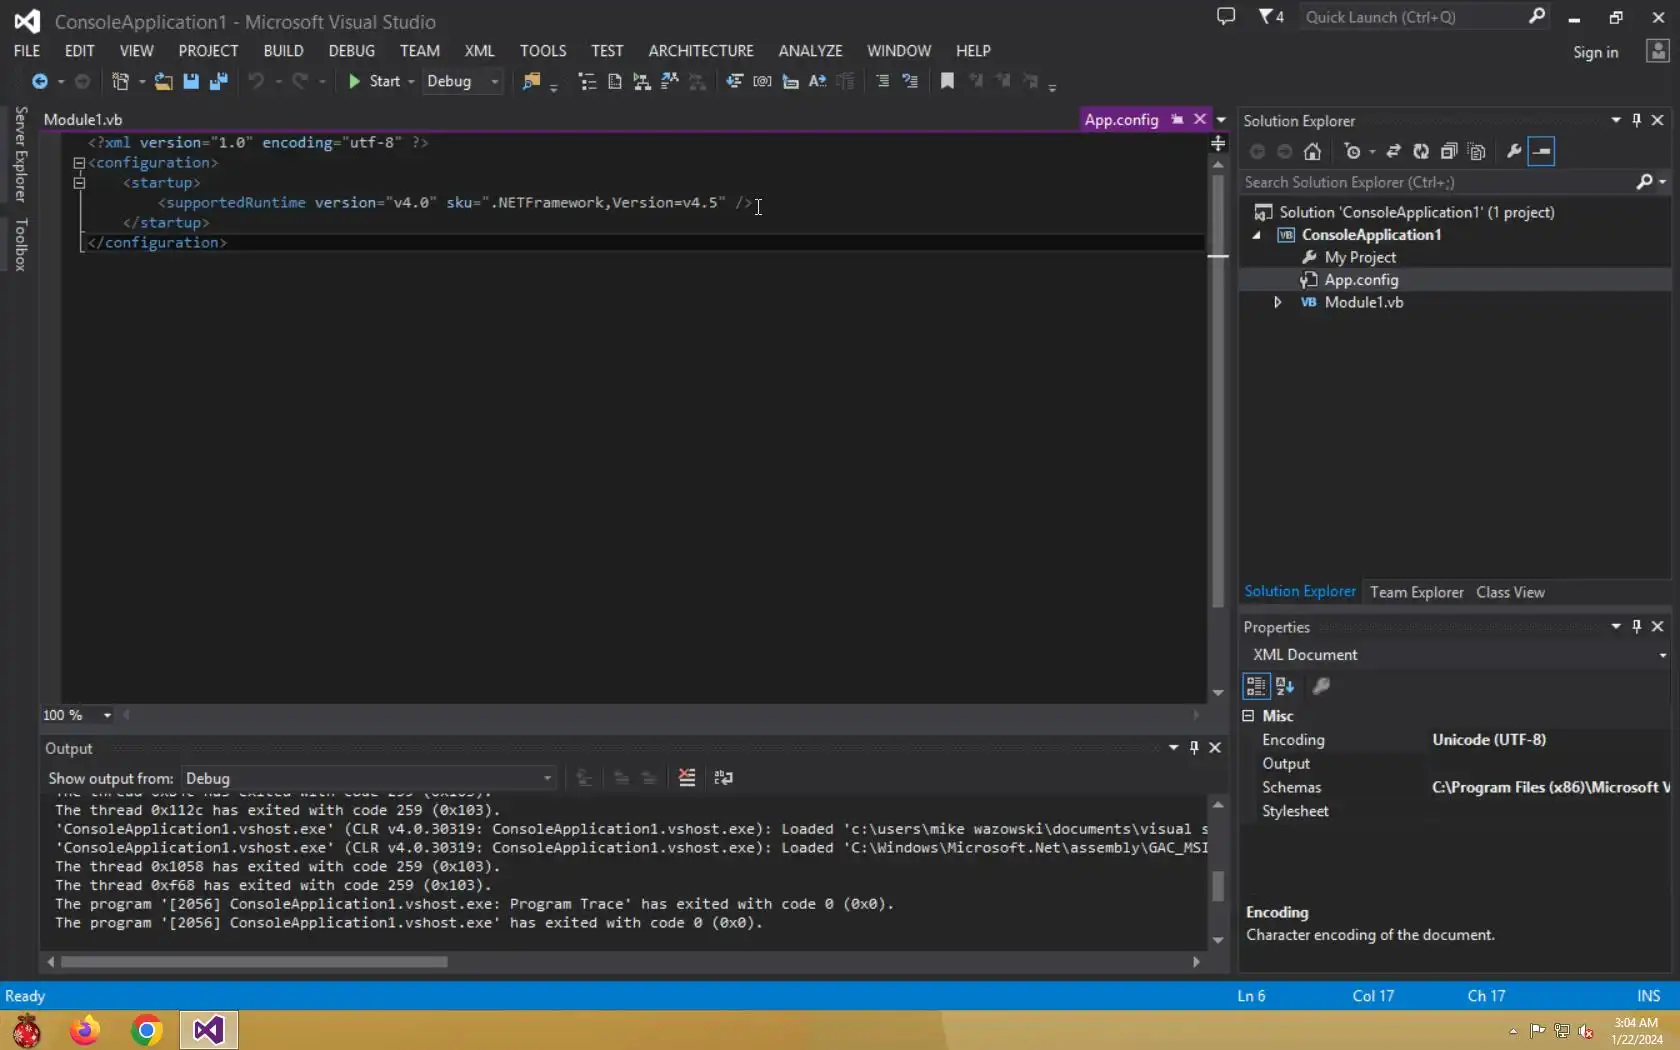Click the Pending Changes Filter clock icon
Screen dimensions: 1680x1050
point(1353,151)
